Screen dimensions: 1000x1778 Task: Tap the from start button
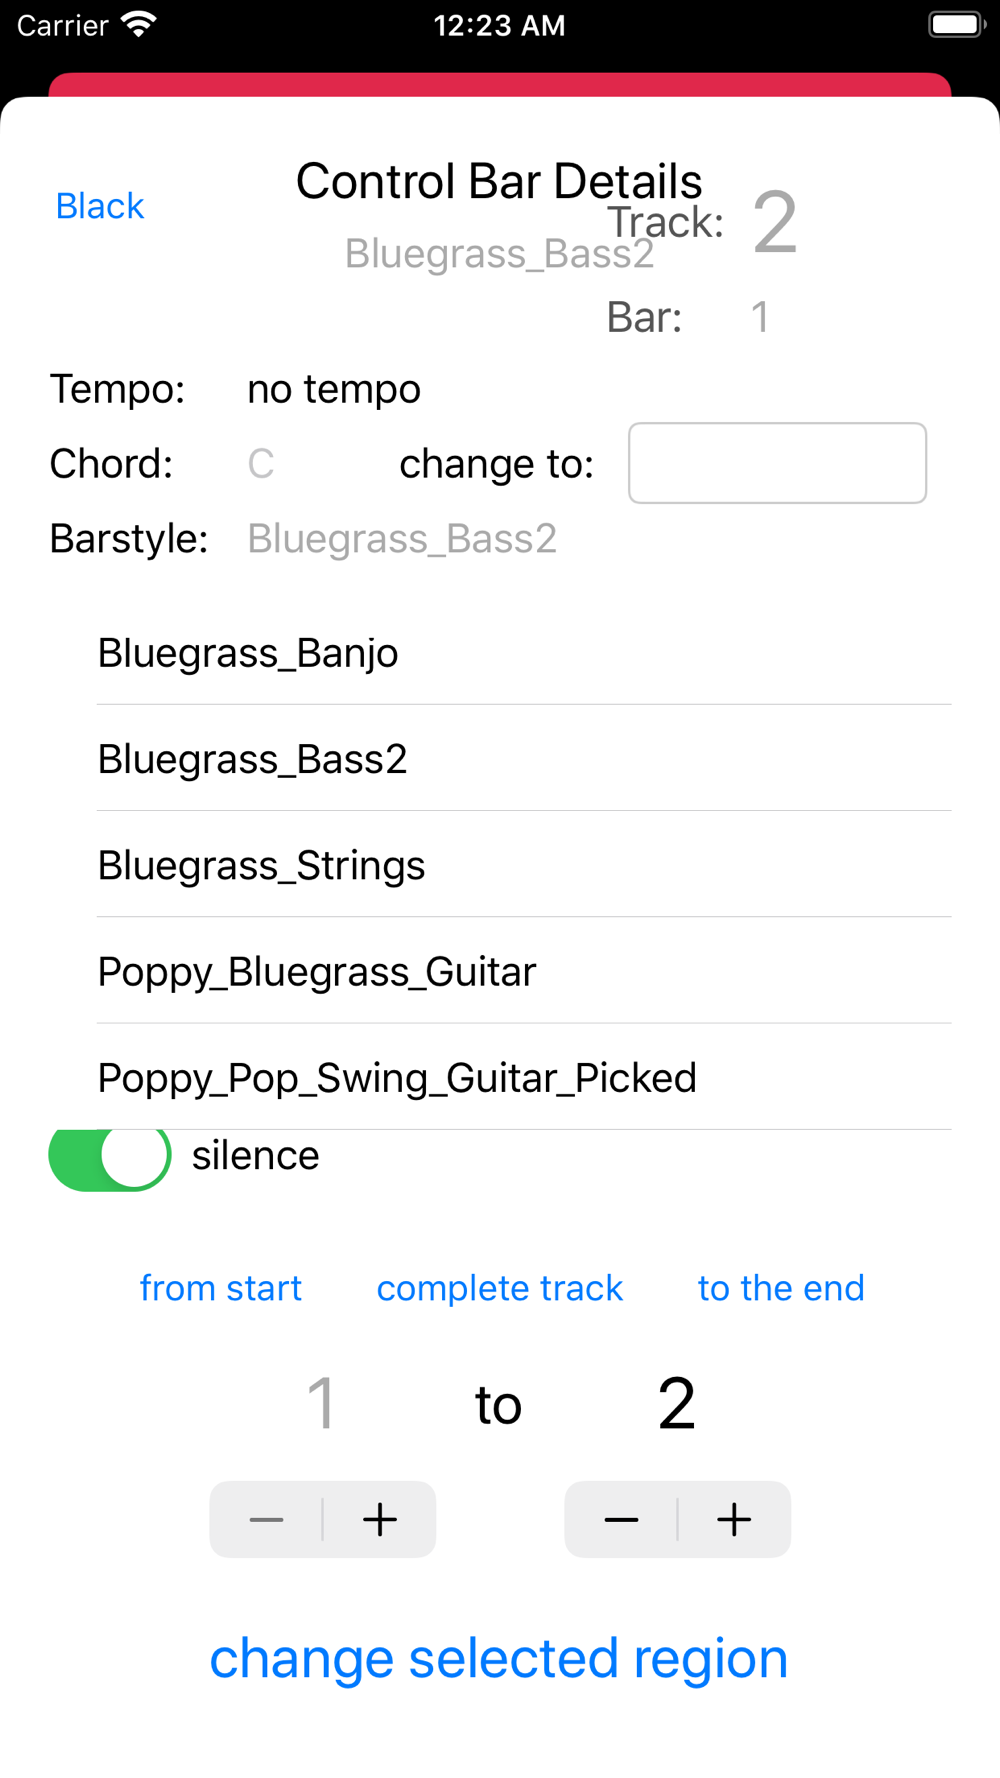point(221,1288)
